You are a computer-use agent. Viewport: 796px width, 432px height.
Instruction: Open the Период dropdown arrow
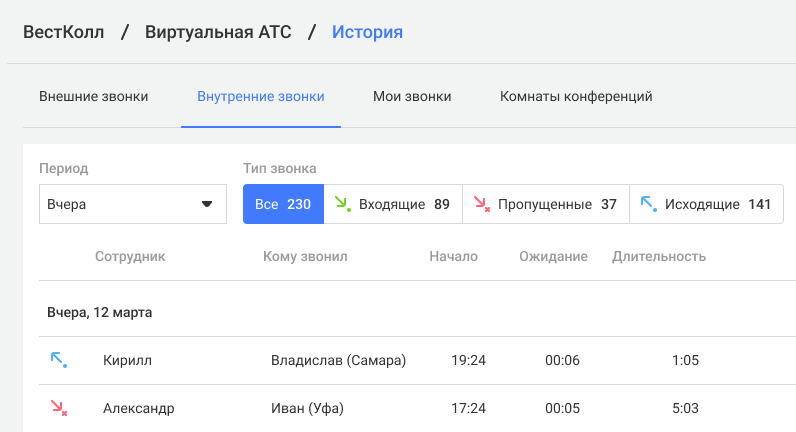(207, 204)
